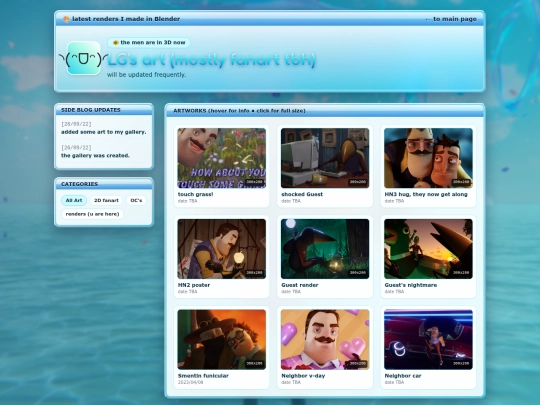The width and height of the screenshot is (540, 405).
Task: Open the 'shocked Guest' artwork thumbnail
Action: click(x=325, y=158)
